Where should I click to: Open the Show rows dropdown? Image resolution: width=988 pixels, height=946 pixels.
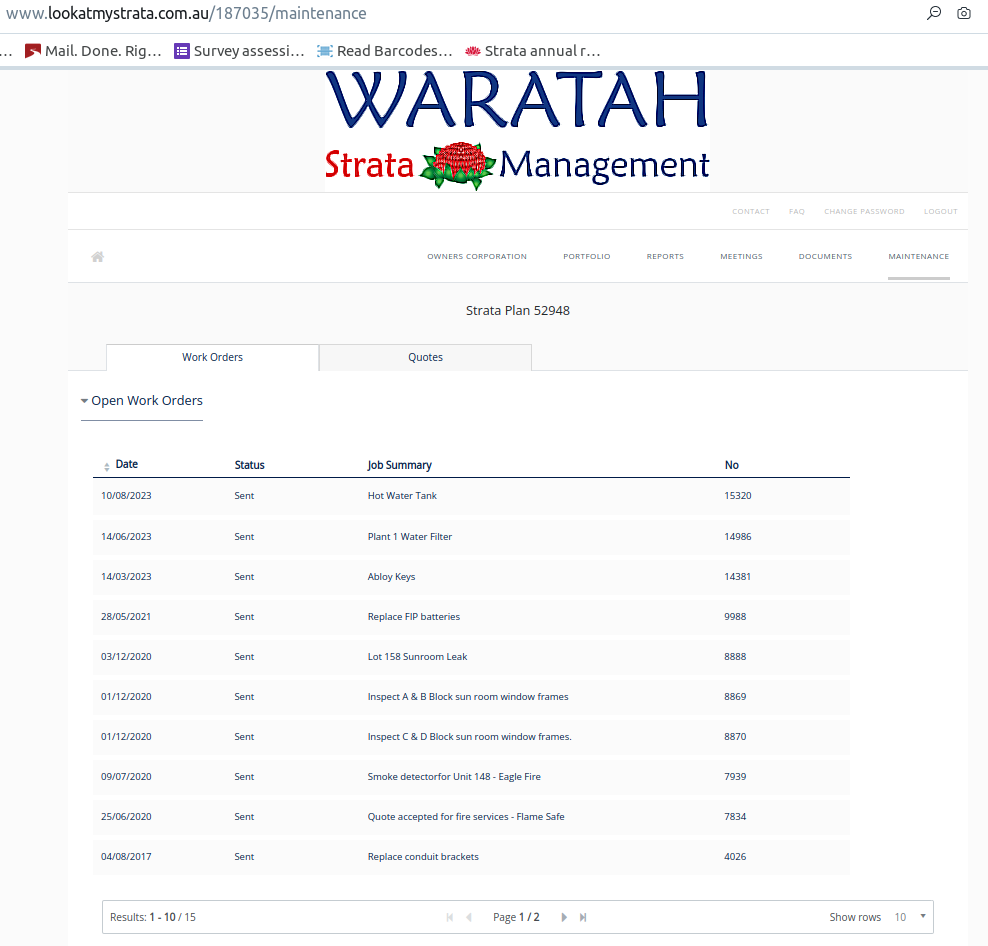coord(909,917)
